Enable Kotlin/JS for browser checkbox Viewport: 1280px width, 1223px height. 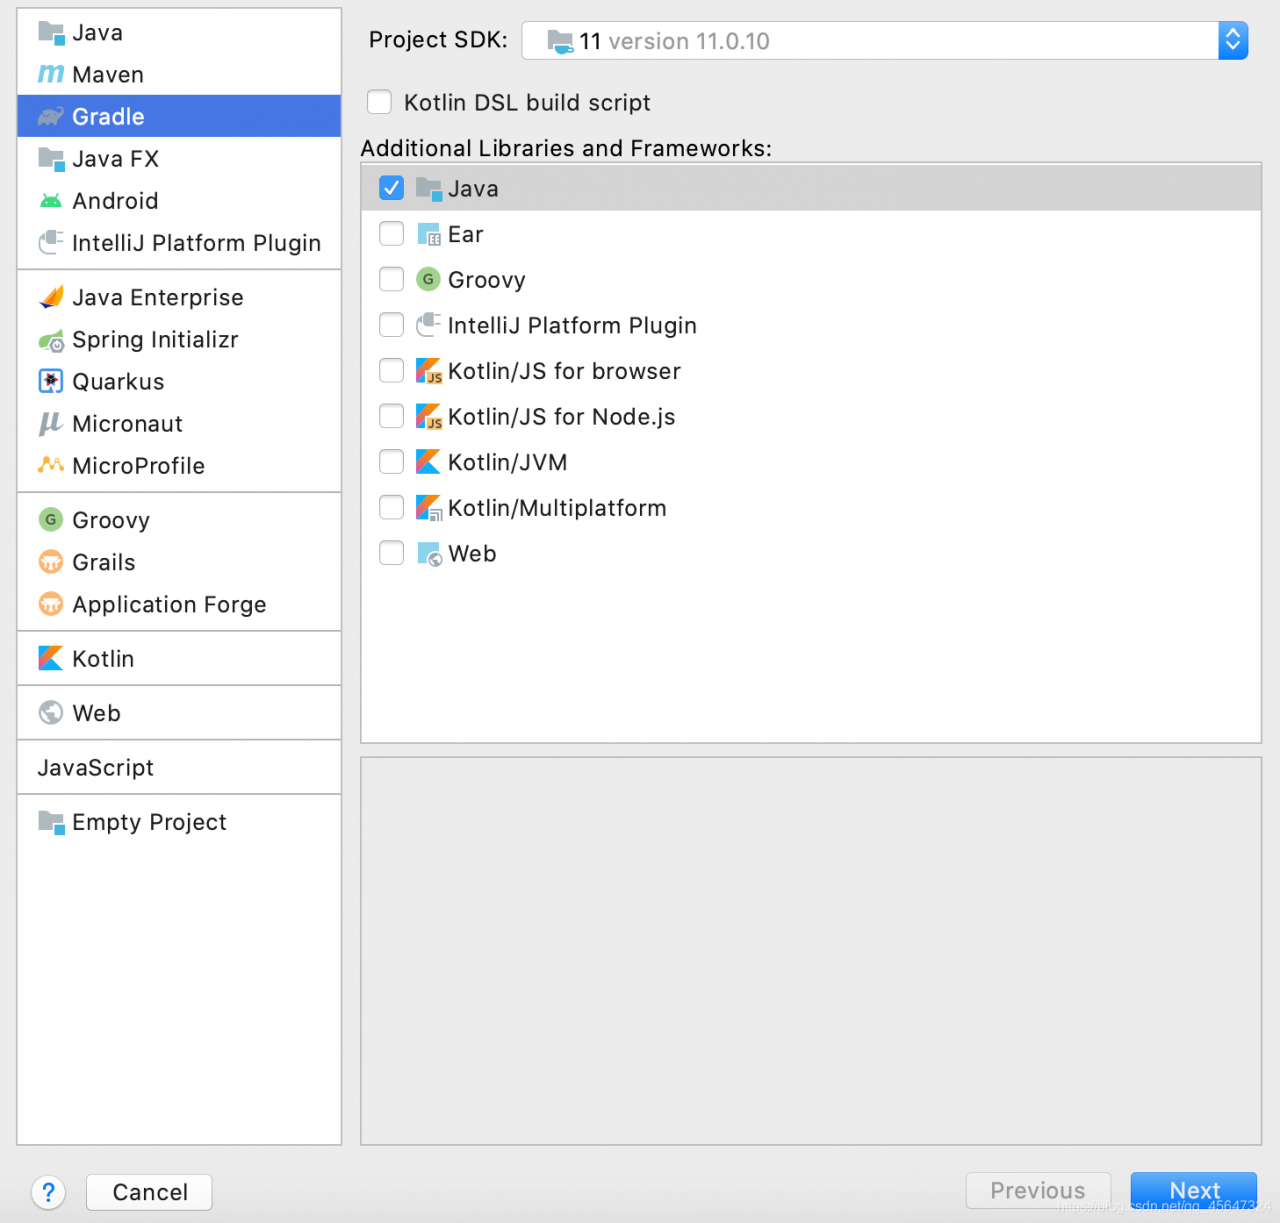[x=392, y=371]
